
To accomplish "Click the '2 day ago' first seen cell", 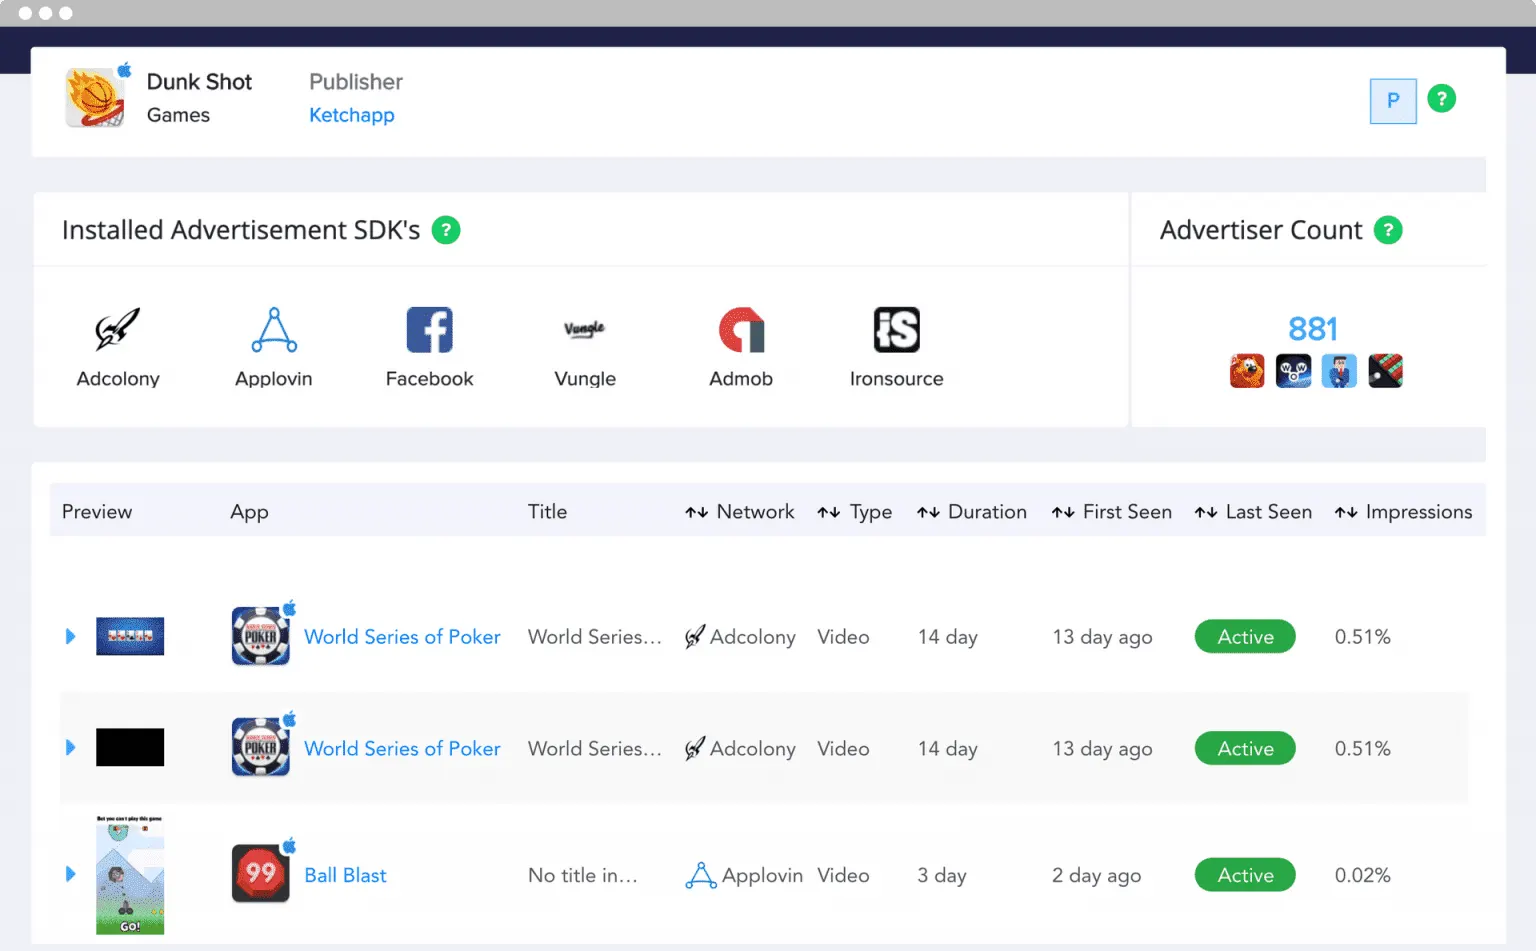I will (x=1097, y=875).
